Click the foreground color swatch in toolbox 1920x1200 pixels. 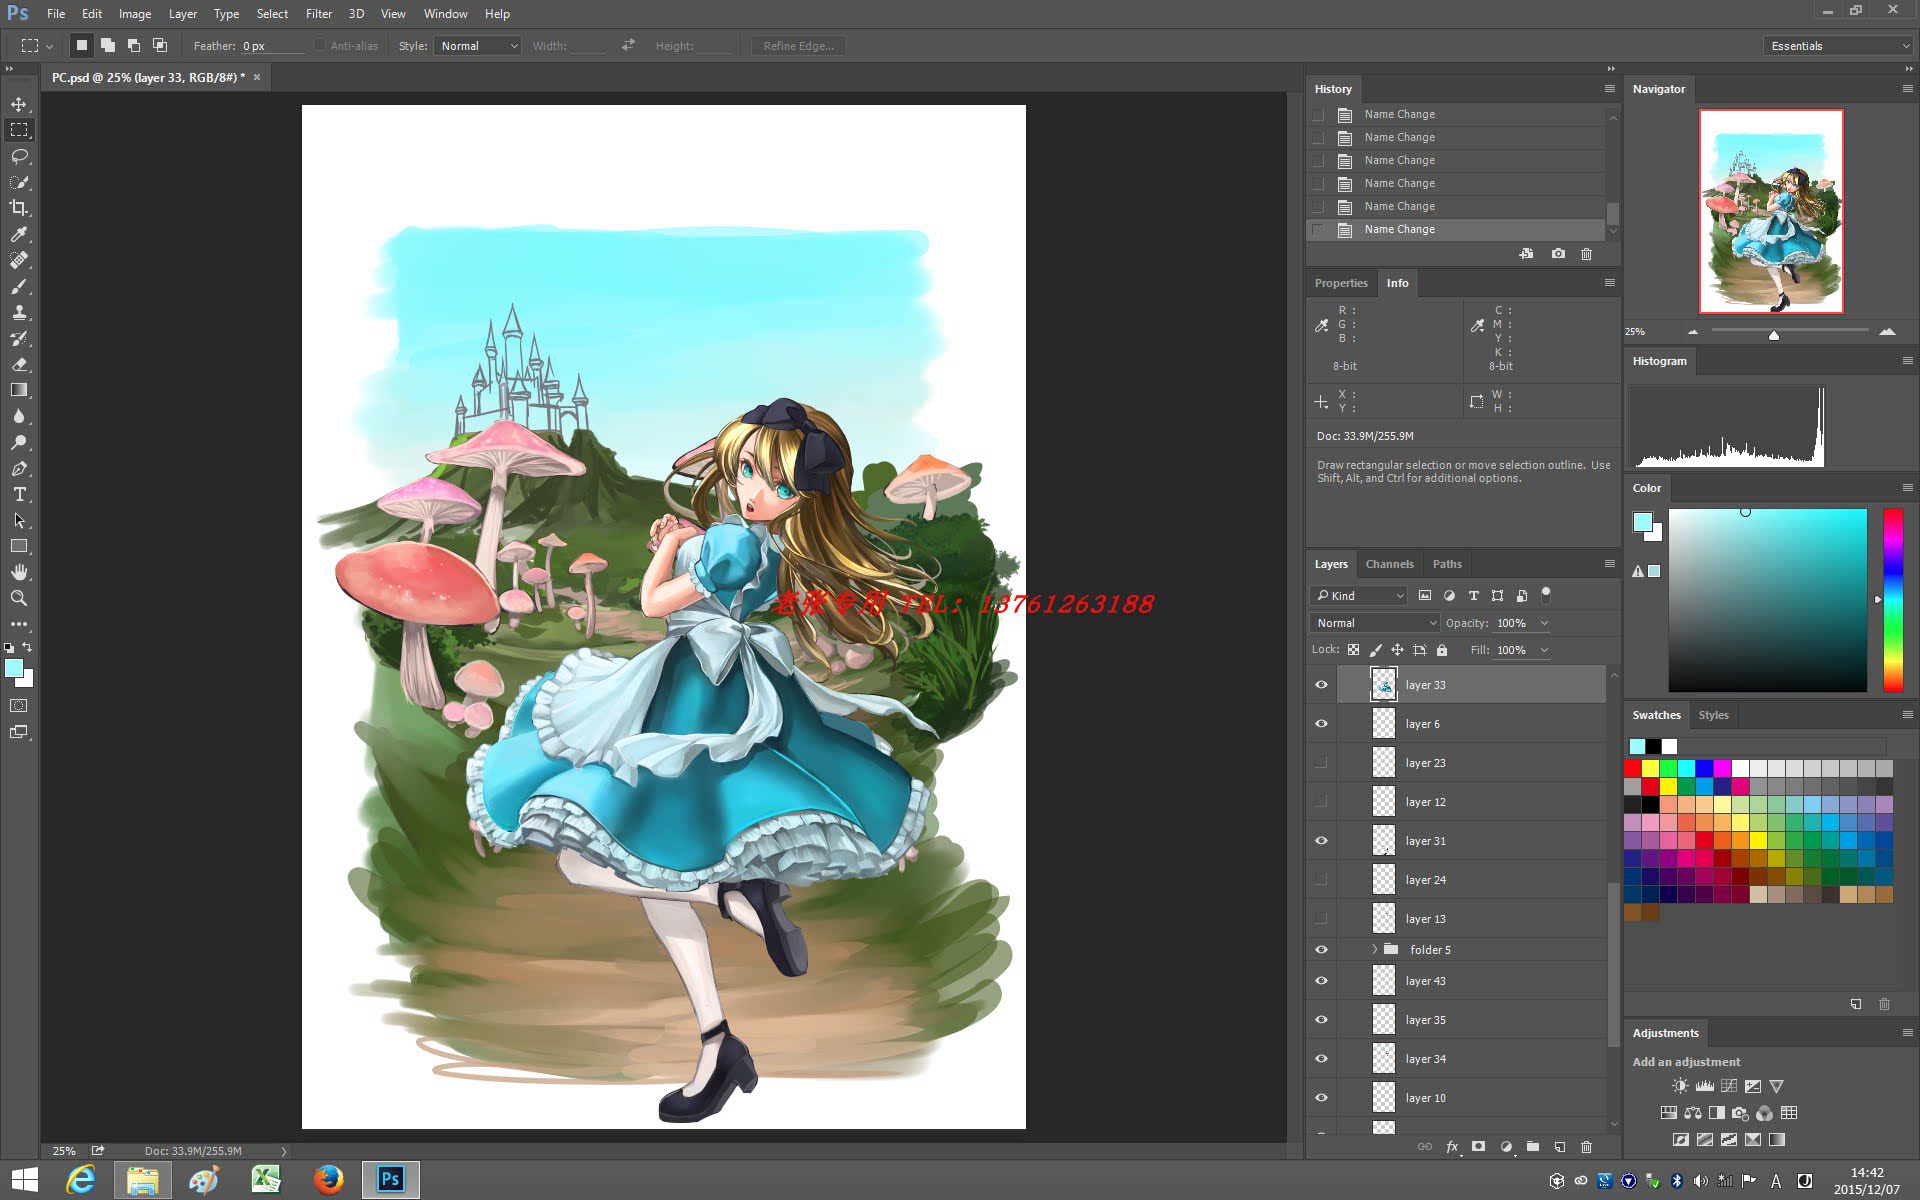click(x=14, y=669)
